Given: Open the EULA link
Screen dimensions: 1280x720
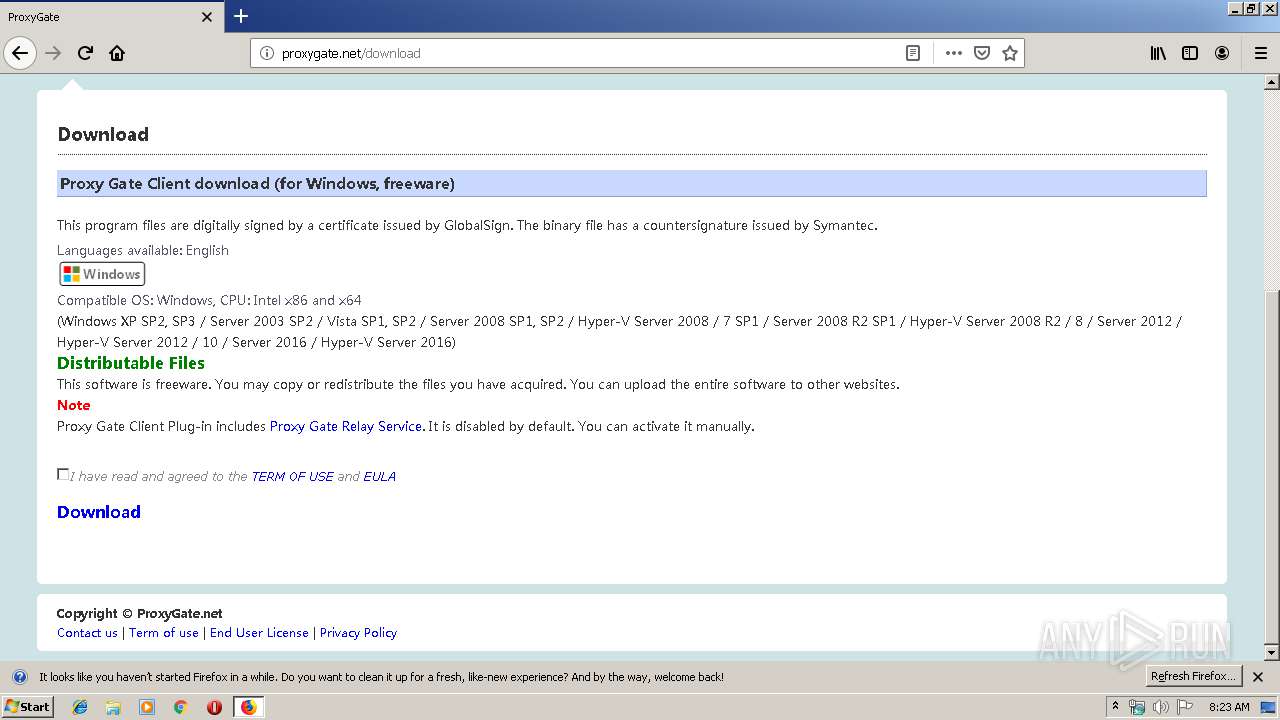Looking at the screenshot, I should point(379,476).
